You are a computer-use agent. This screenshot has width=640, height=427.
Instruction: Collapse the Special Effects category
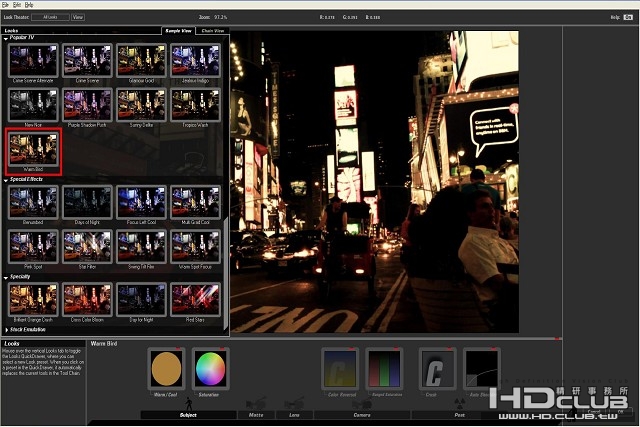click(x=6, y=180)
